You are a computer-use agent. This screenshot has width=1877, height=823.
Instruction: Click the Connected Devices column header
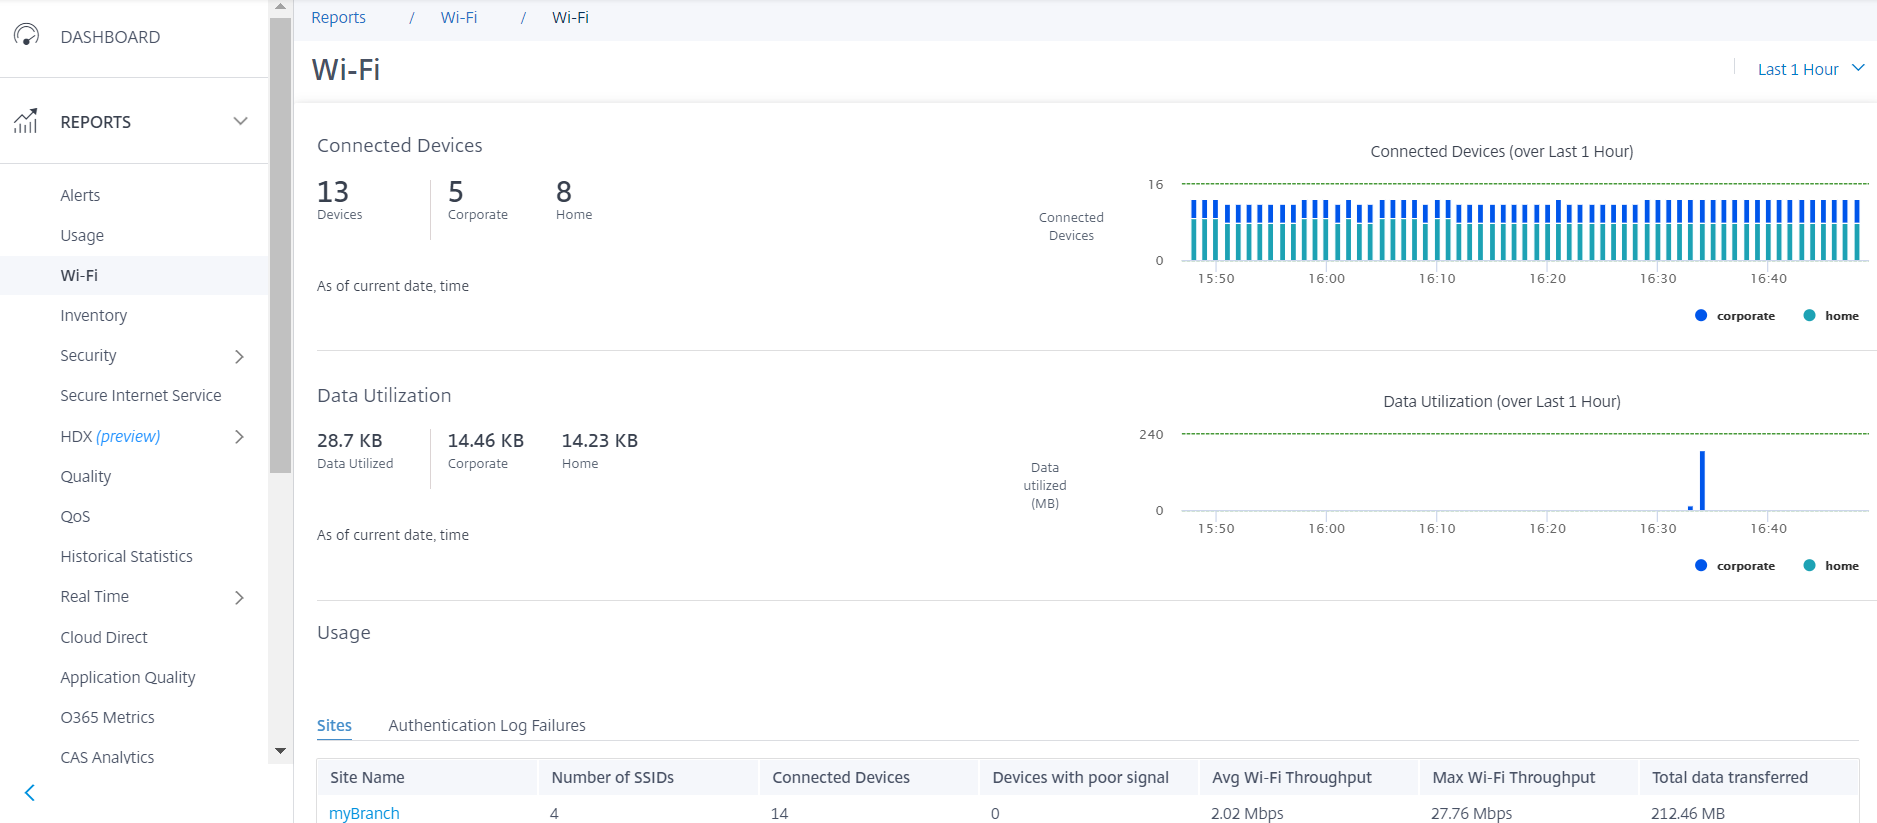868,777
